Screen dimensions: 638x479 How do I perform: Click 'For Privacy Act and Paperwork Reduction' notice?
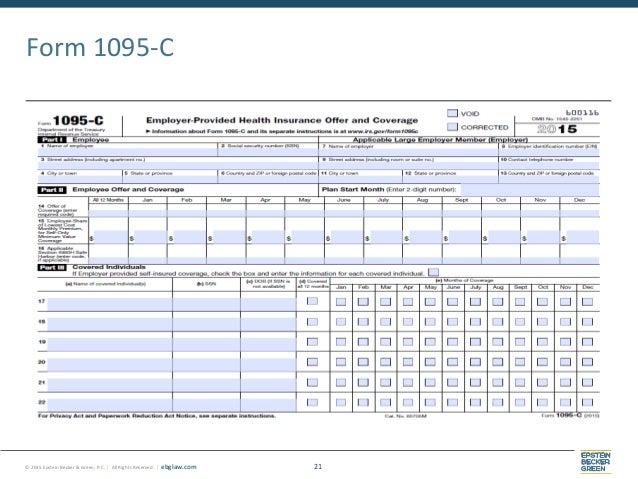point(157,416)
